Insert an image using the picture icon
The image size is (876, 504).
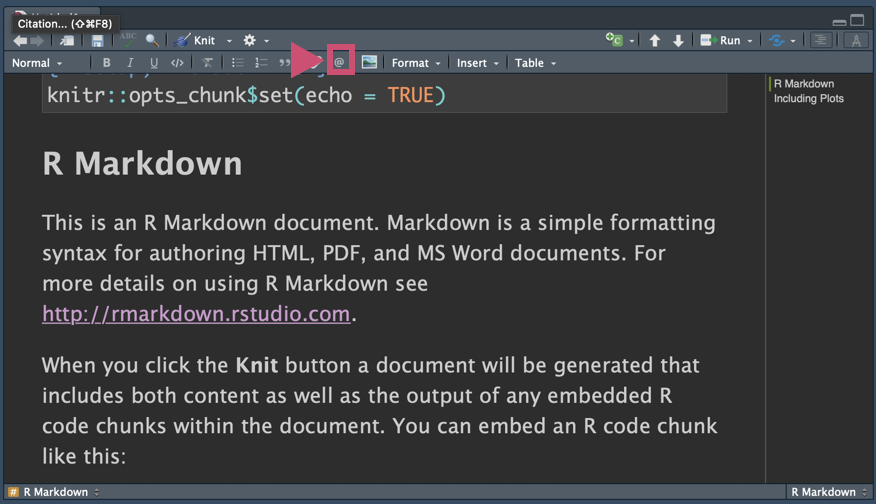tap(369, 62)
